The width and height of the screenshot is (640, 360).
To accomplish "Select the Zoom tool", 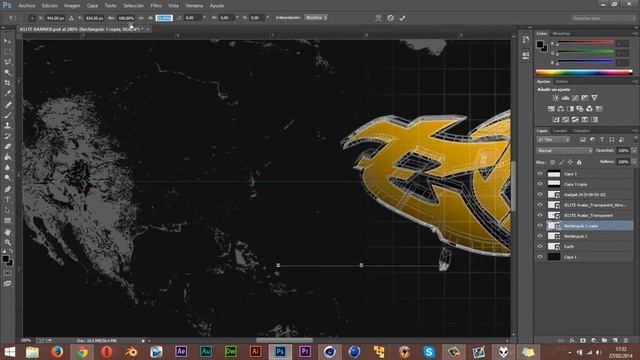I will (7, 242).
